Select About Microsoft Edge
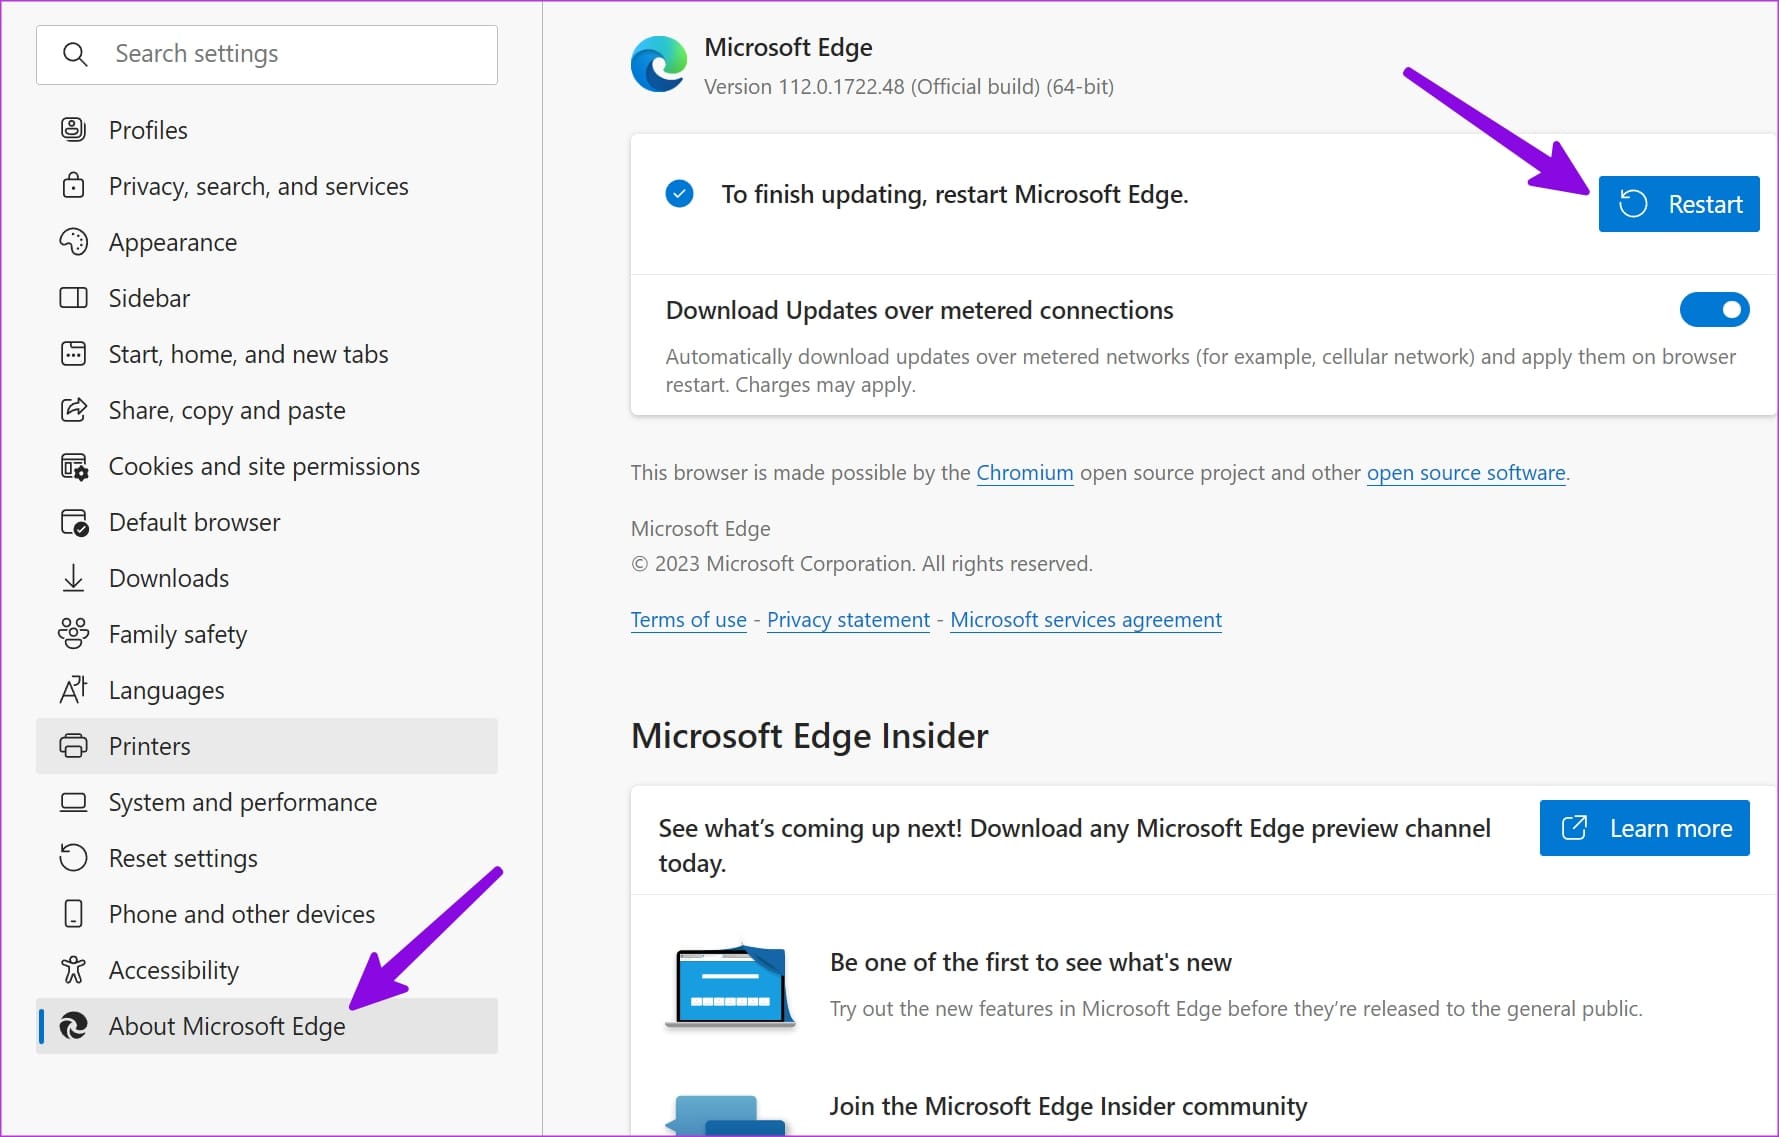1779x1137 pixels. click(x=267, y=1026)
